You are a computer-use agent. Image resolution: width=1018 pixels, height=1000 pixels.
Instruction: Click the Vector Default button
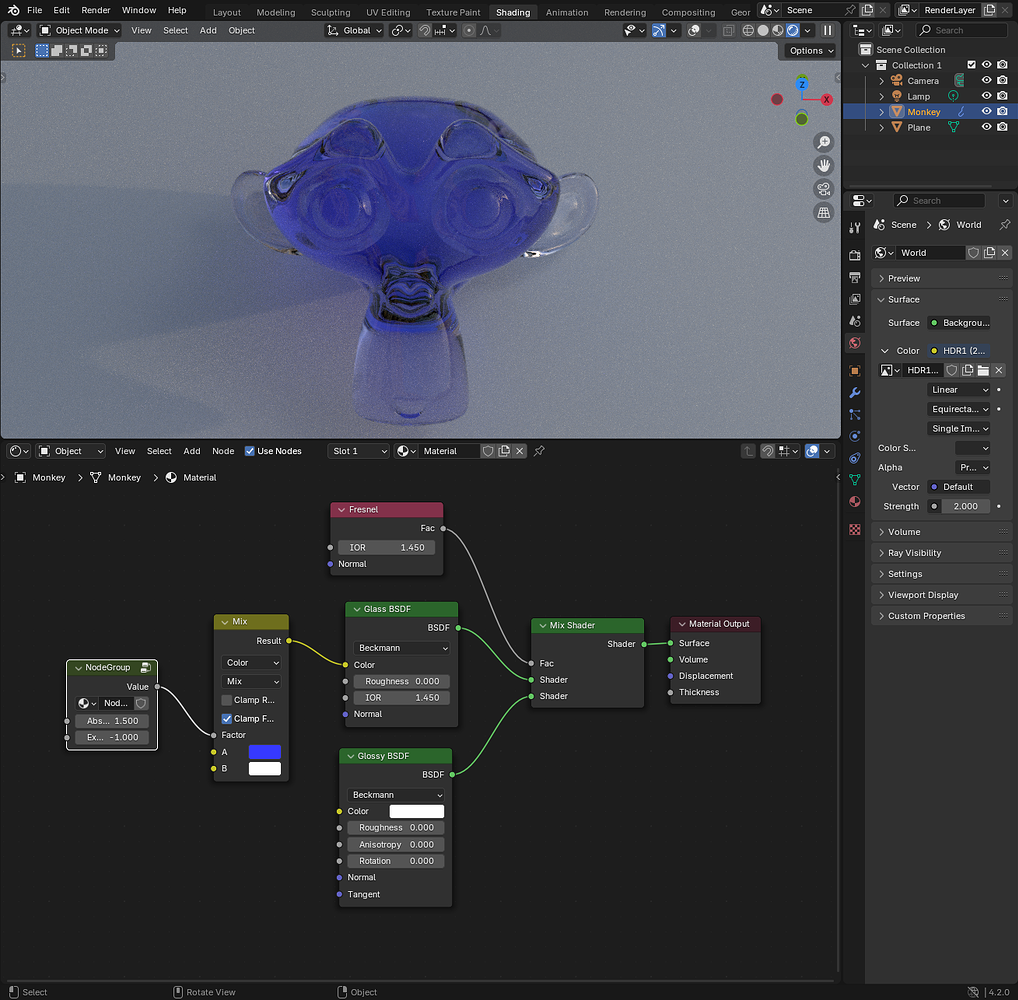(x=959, y=487)
